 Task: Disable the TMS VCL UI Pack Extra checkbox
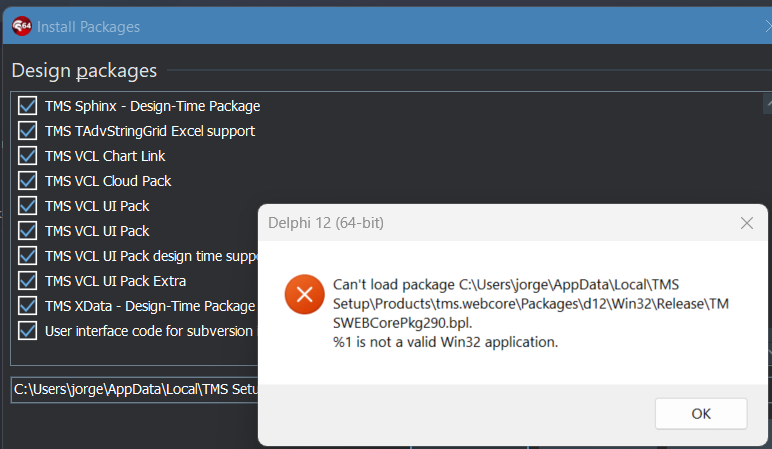point(27,281)
